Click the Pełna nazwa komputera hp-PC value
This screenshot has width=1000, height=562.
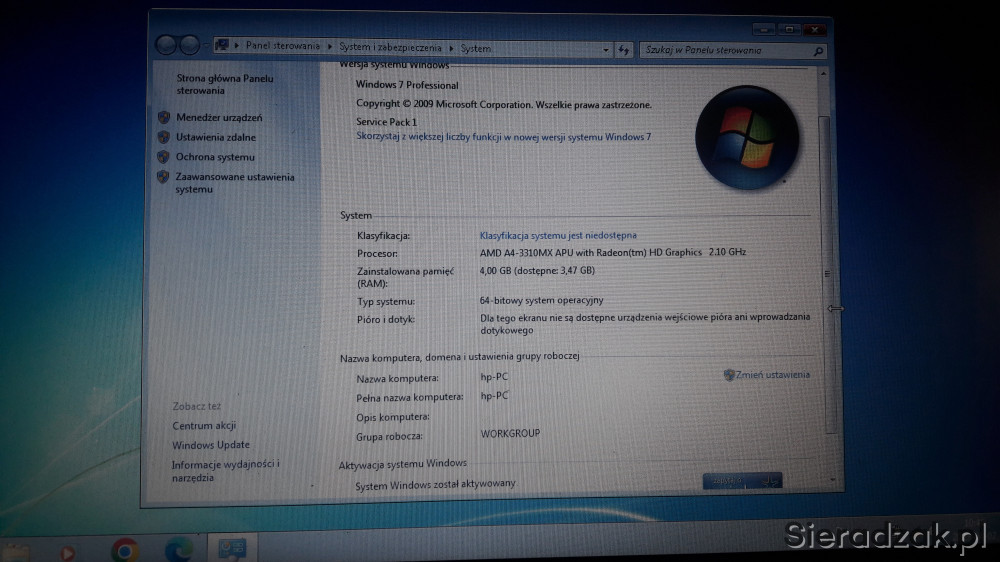[x=494, y=396]
